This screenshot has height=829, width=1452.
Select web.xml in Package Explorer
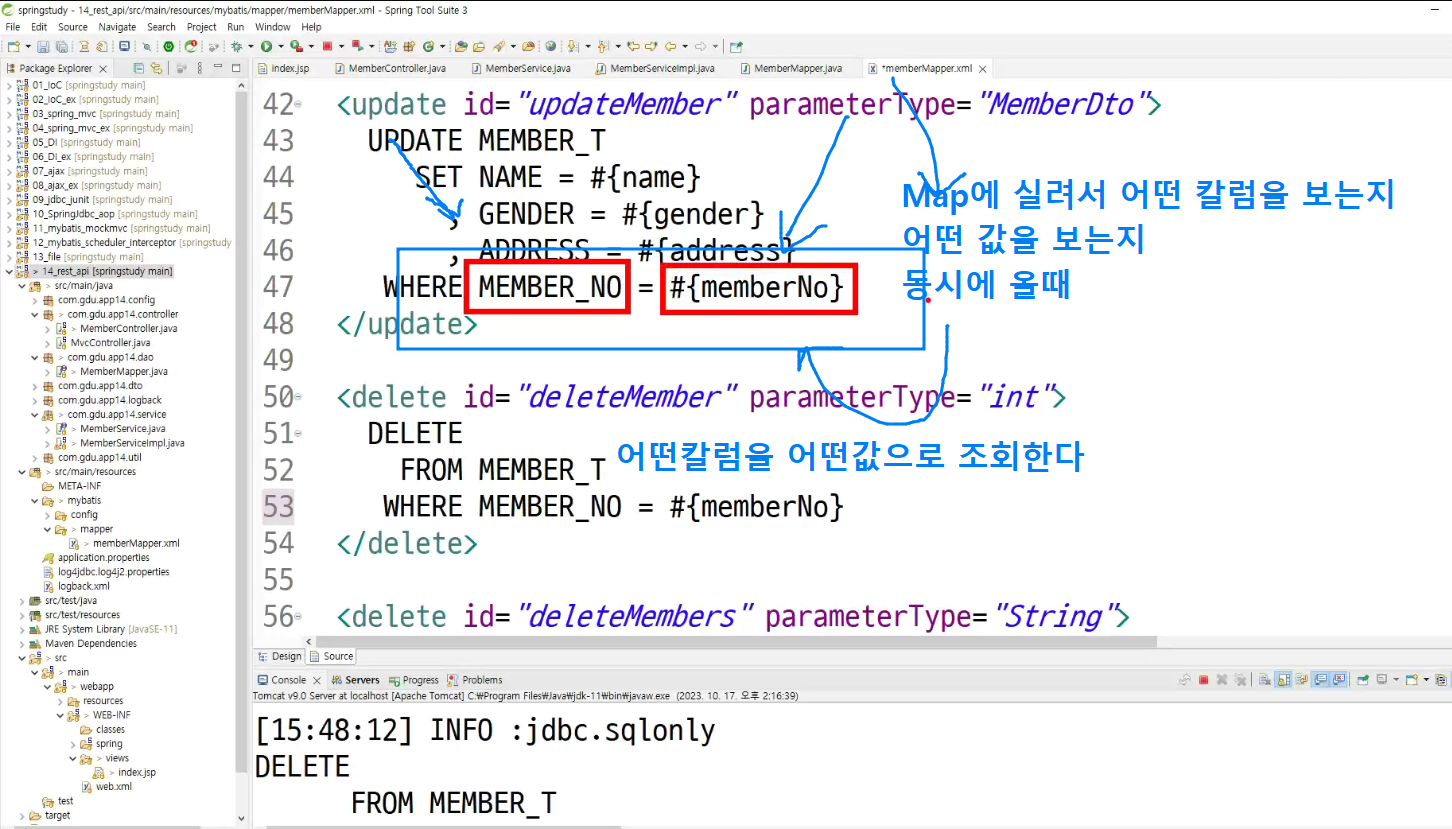click(x=113, y=786)
